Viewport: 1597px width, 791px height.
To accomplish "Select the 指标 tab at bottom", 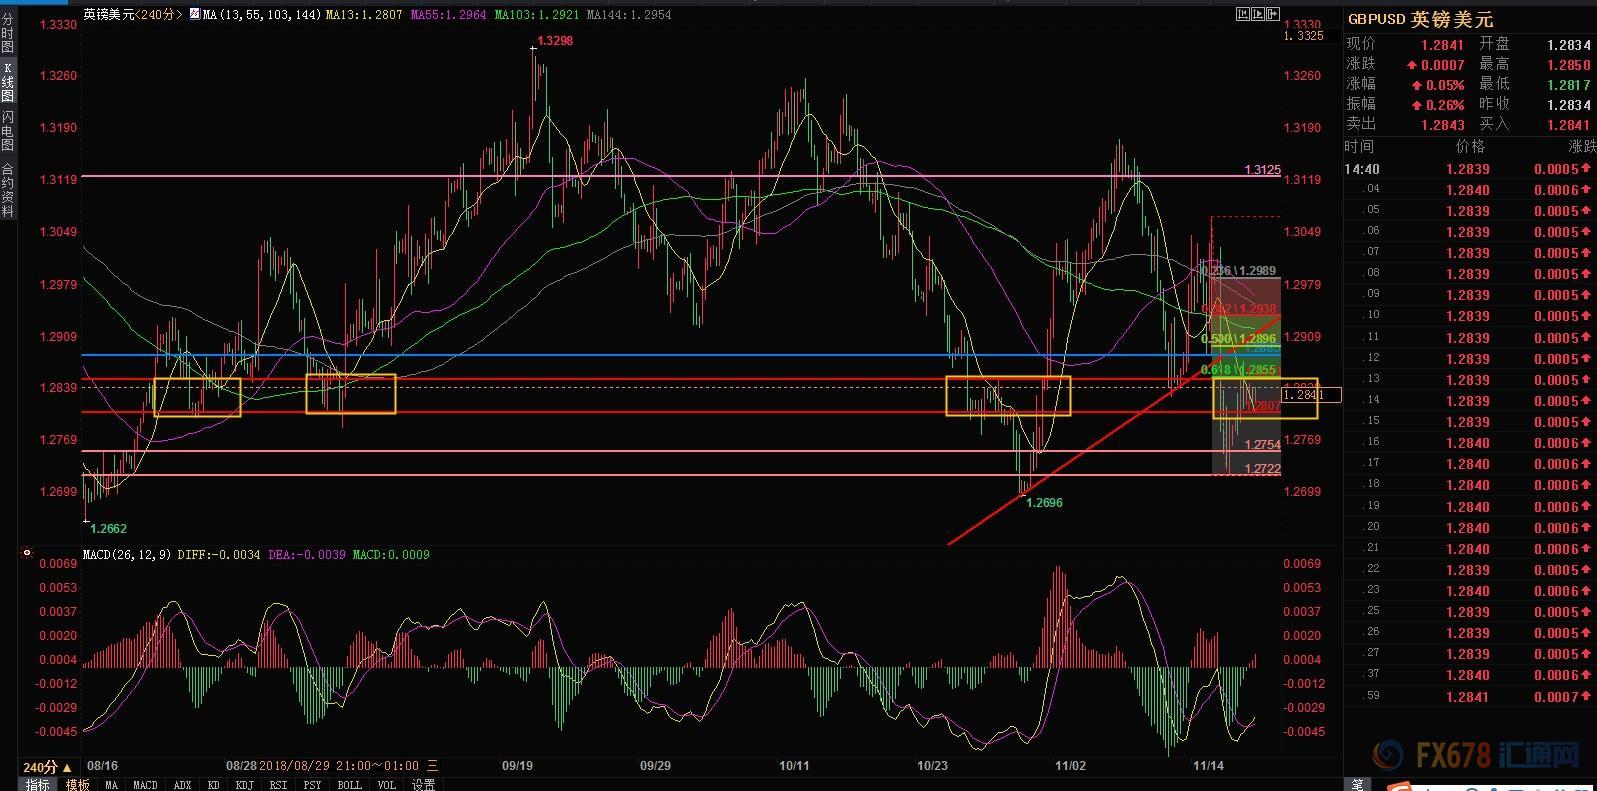I will [37, 784].
